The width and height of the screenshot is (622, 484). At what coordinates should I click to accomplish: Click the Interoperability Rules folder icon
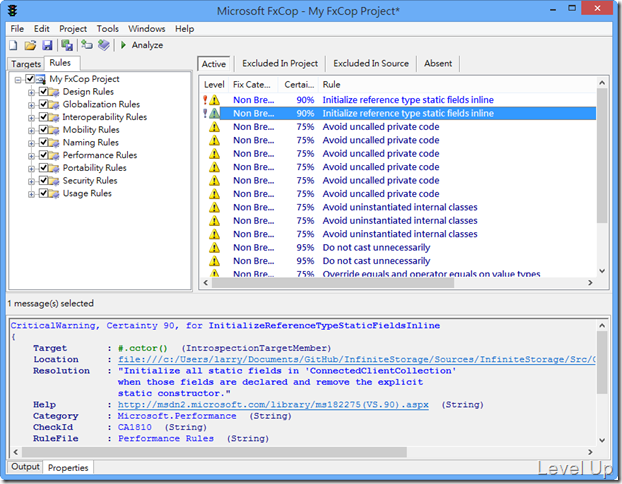coord(54,117)
